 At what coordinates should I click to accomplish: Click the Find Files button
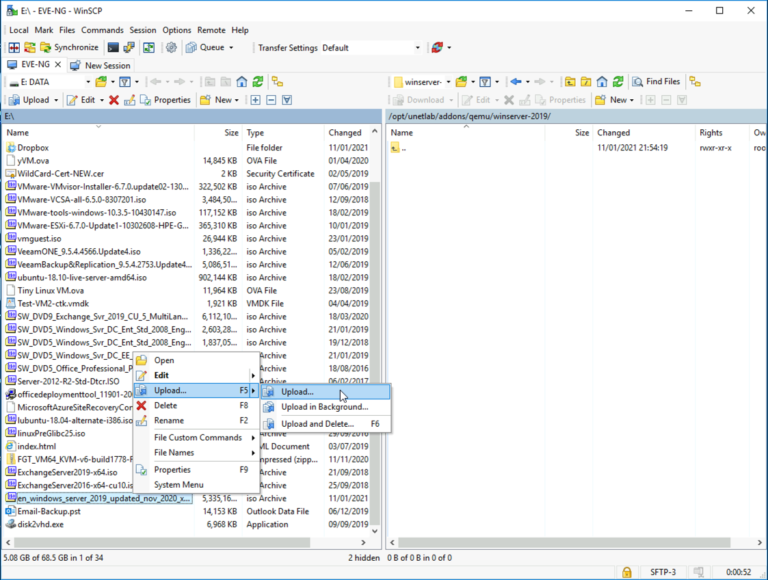(656, 82)
